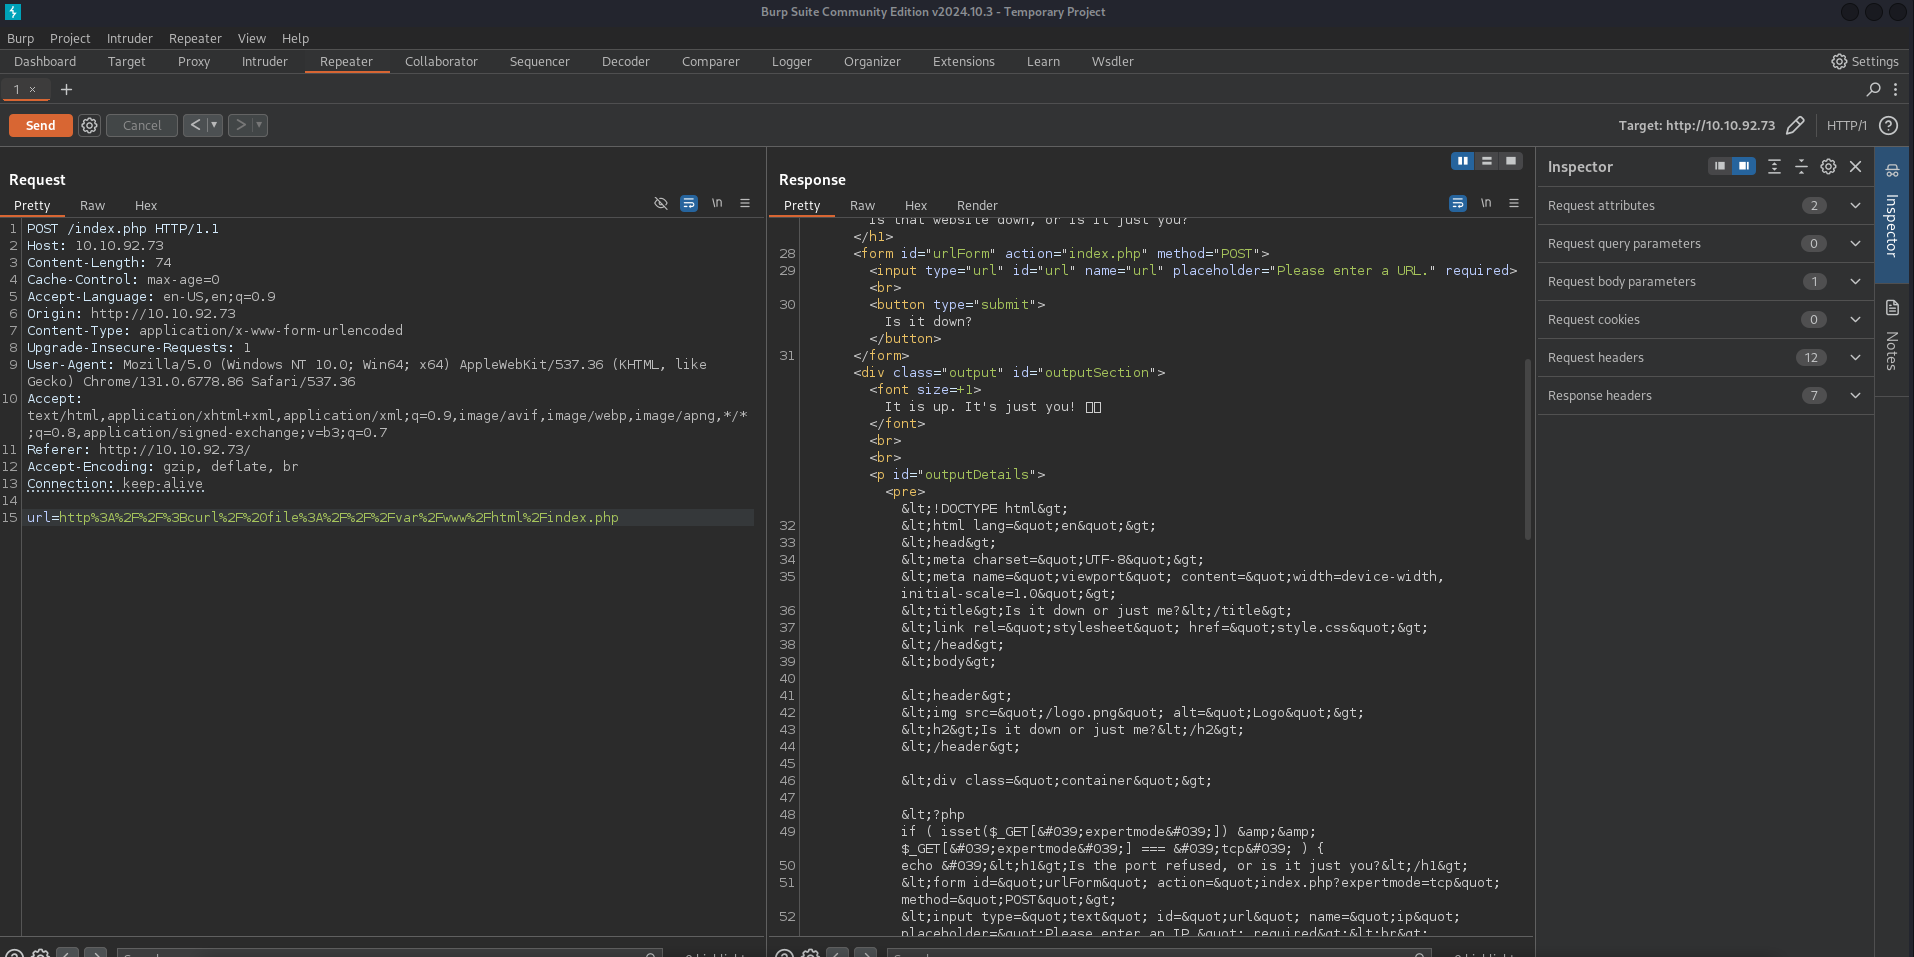Image resolution: width=1914 pixels, height=957 pixels.
Task: Click Response vertical scrollbar
Action: point(1527,449)
